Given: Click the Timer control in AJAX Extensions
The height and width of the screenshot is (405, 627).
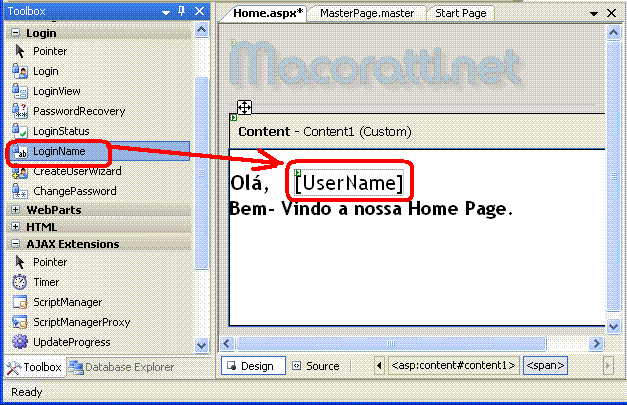Looking at the screenshot, I should [x=47, y=282].
